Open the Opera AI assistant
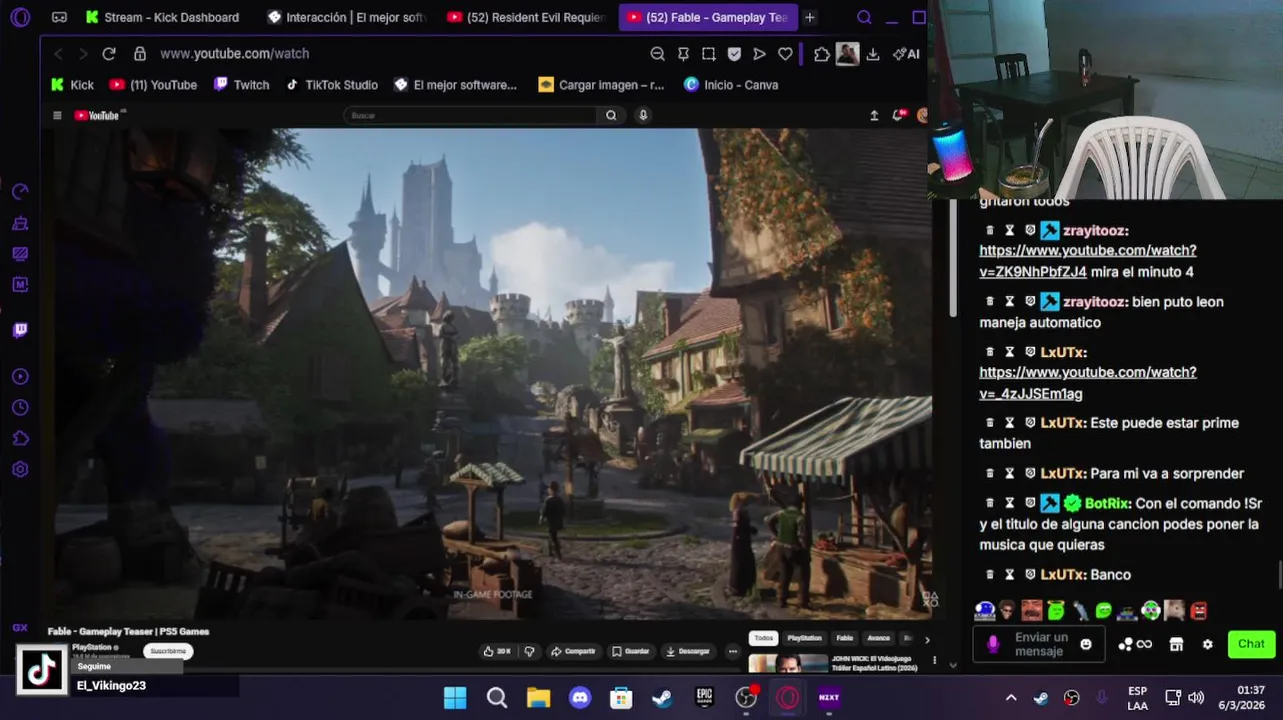The height and width of the screenshot is (720, 1283). coord(906,54)
